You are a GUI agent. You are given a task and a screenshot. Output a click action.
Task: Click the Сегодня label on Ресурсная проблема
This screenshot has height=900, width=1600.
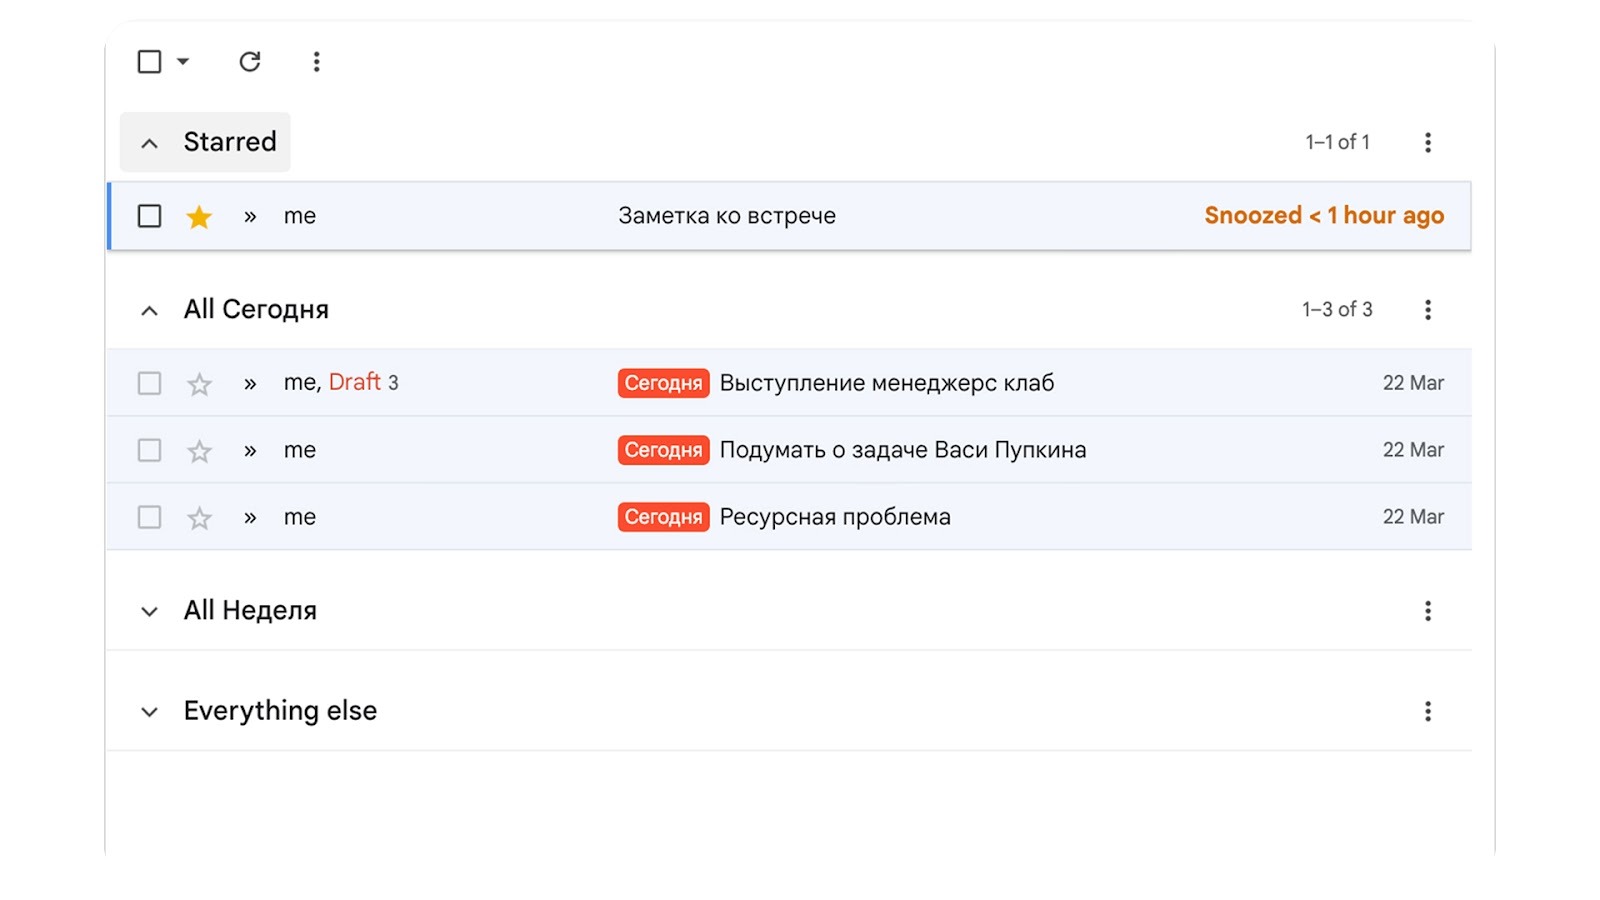coord(663,516)
